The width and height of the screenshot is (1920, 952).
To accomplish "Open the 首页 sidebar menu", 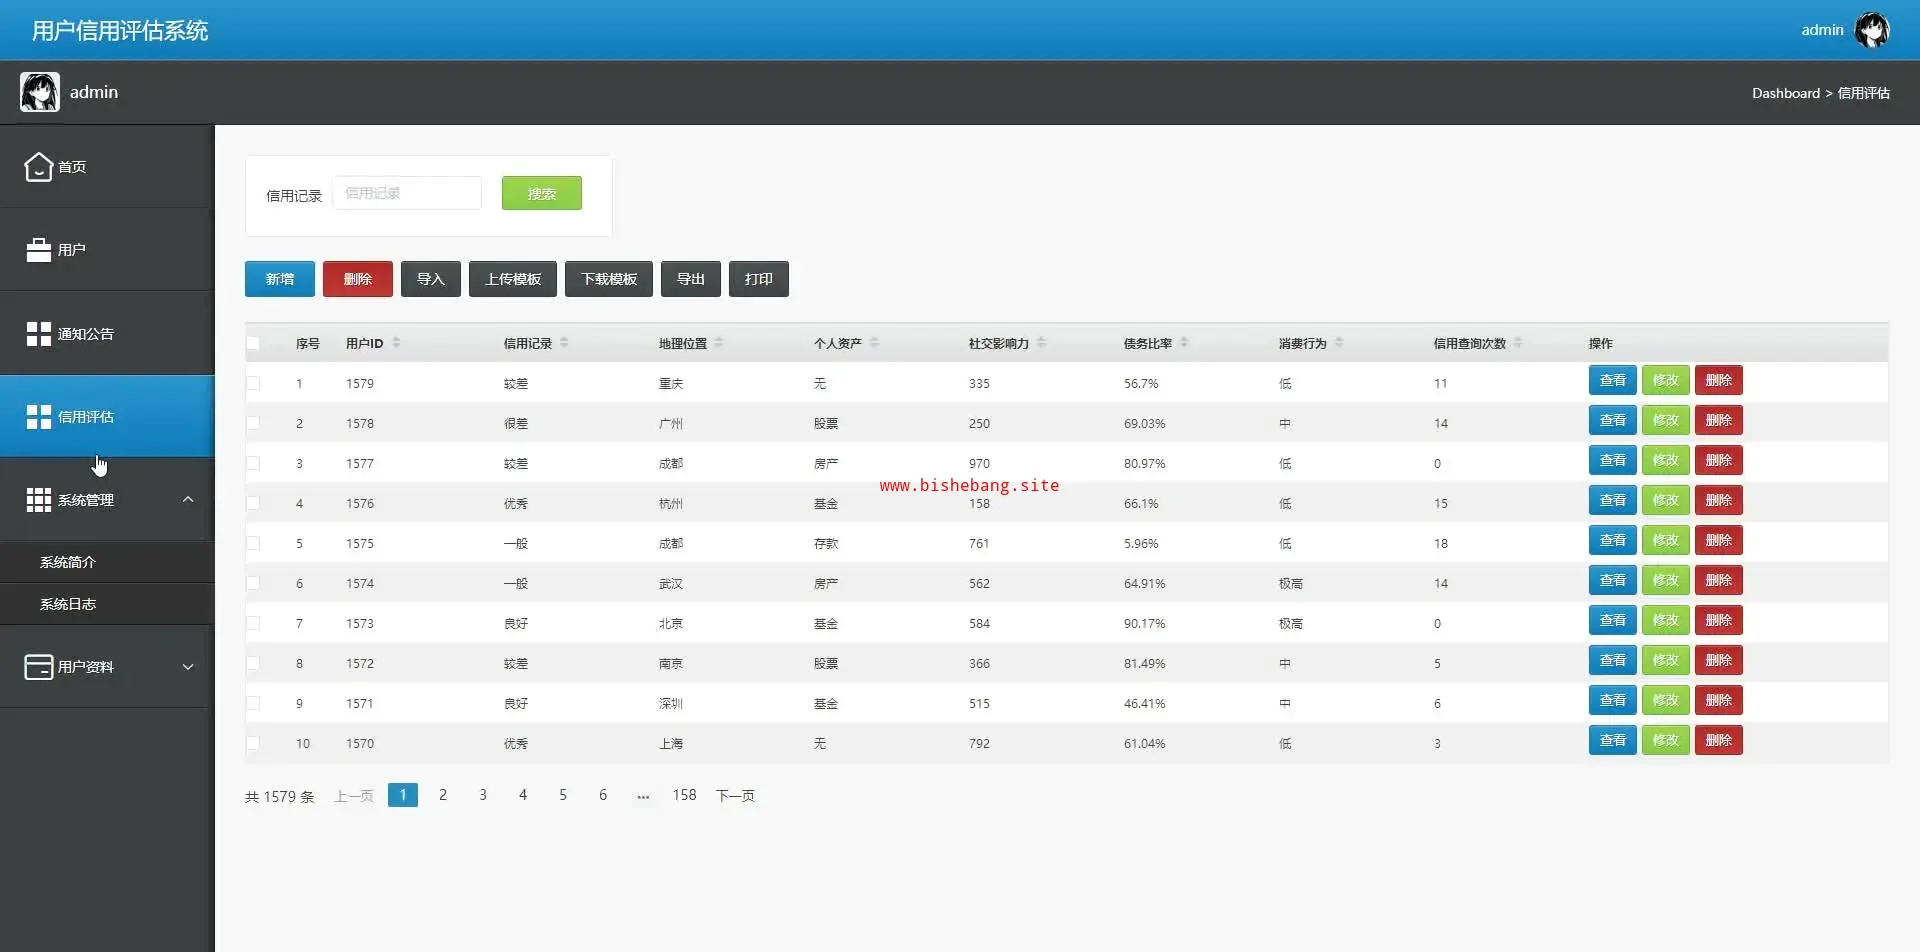I will tap(107, 167).
